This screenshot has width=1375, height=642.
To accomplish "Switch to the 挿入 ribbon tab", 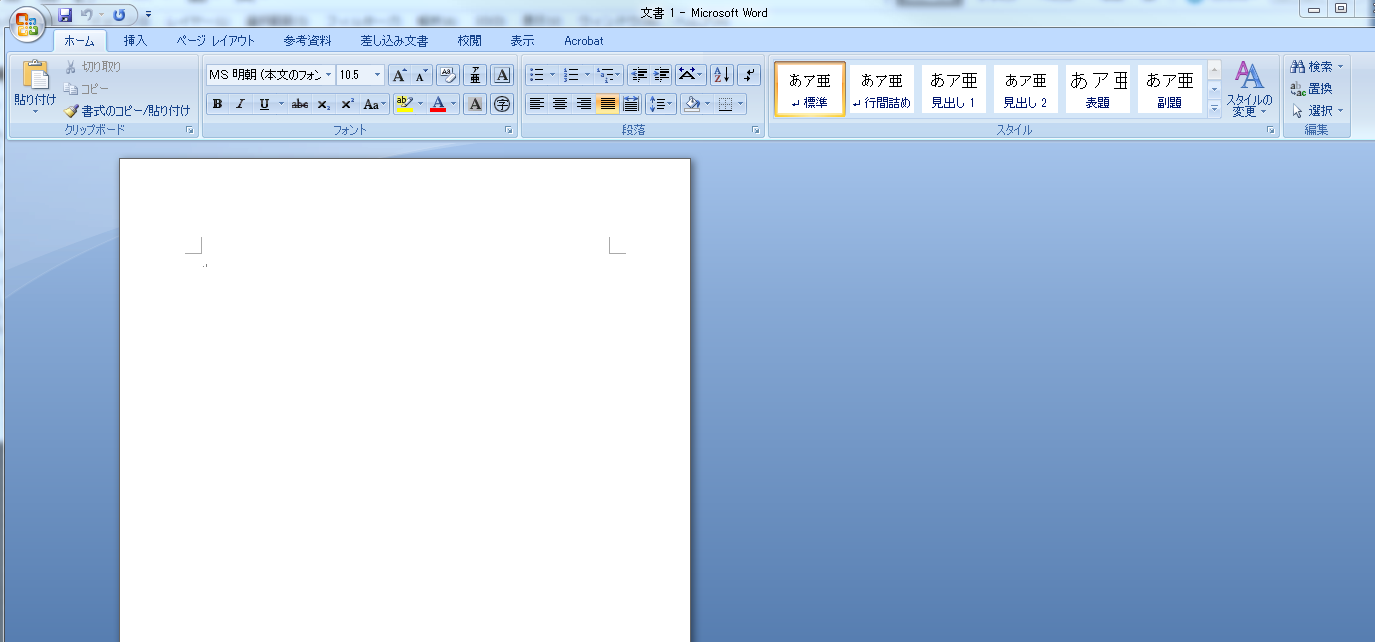I will (137, 41).
